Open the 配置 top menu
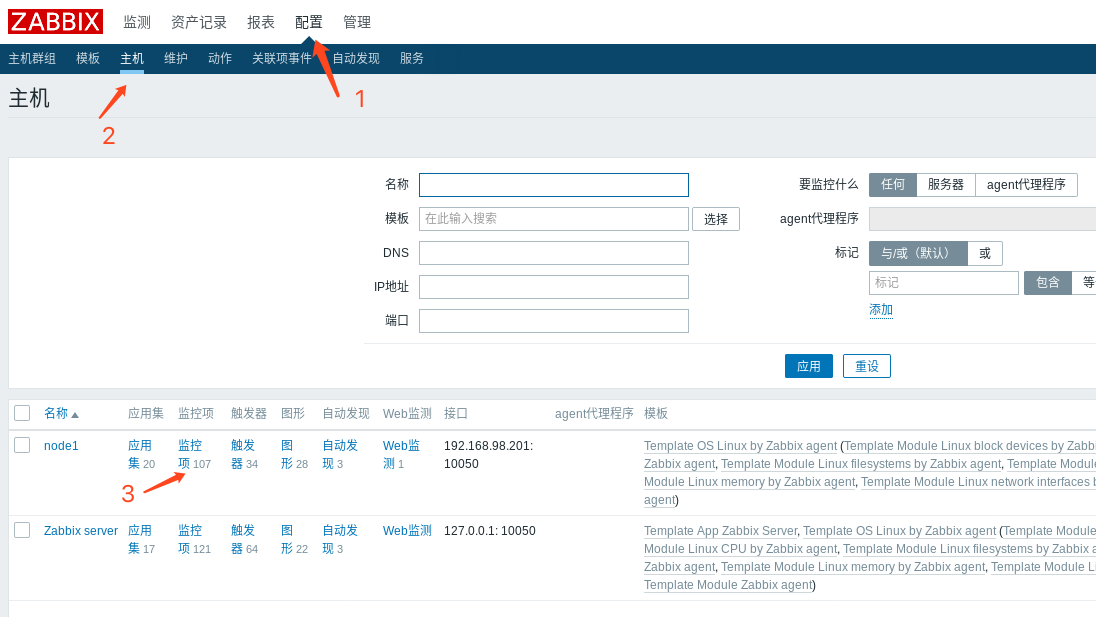This screenshot has height=617, width=1096. pyautogui.click(x=309, y=22)
